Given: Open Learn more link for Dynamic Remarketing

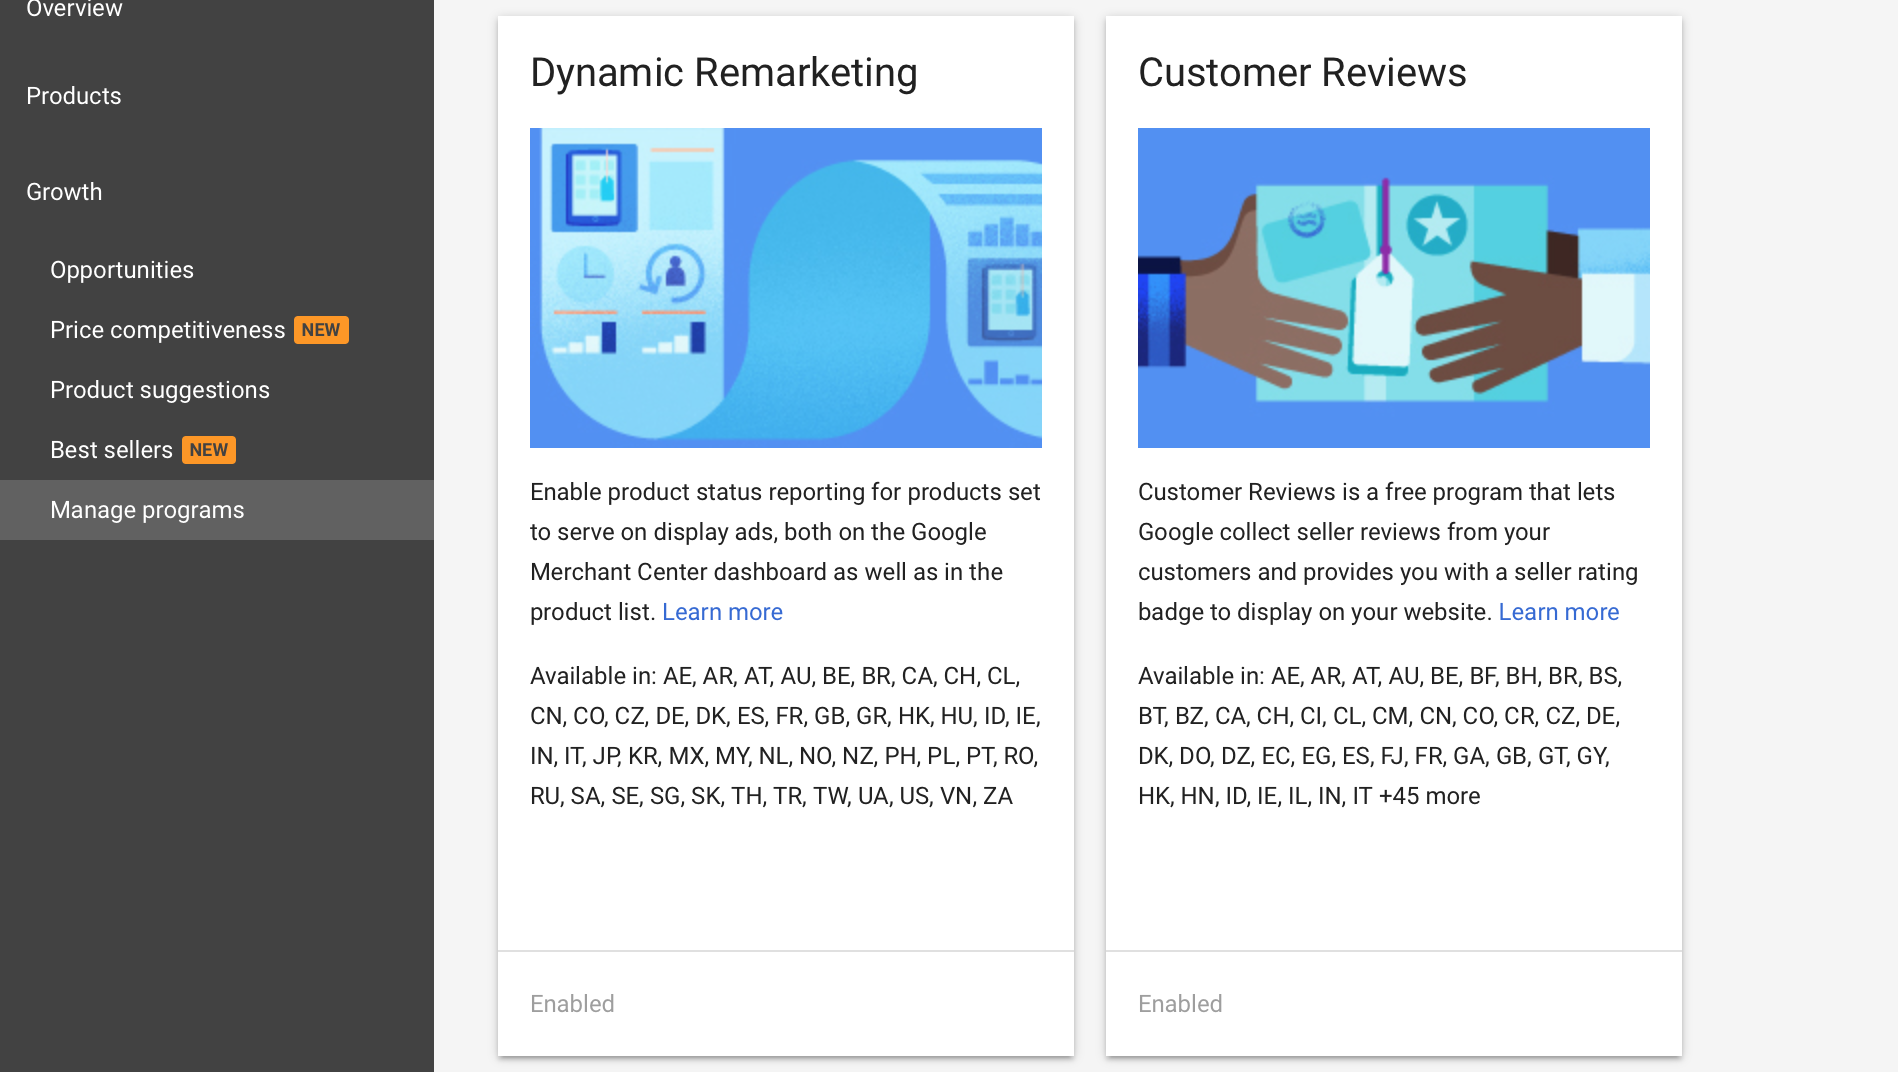Looking at the screenshot, I should click(722, 612).
